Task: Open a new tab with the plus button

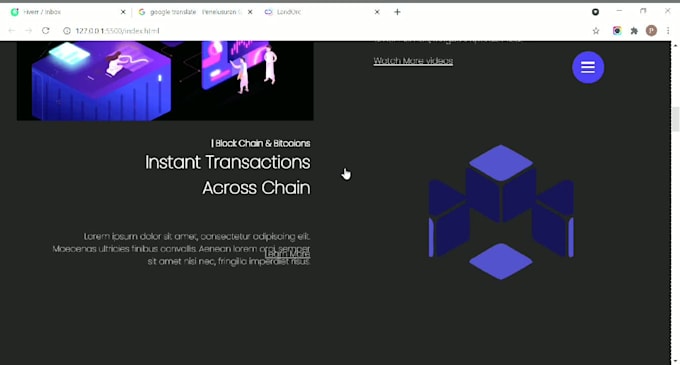Action: [x=397, y=12]
